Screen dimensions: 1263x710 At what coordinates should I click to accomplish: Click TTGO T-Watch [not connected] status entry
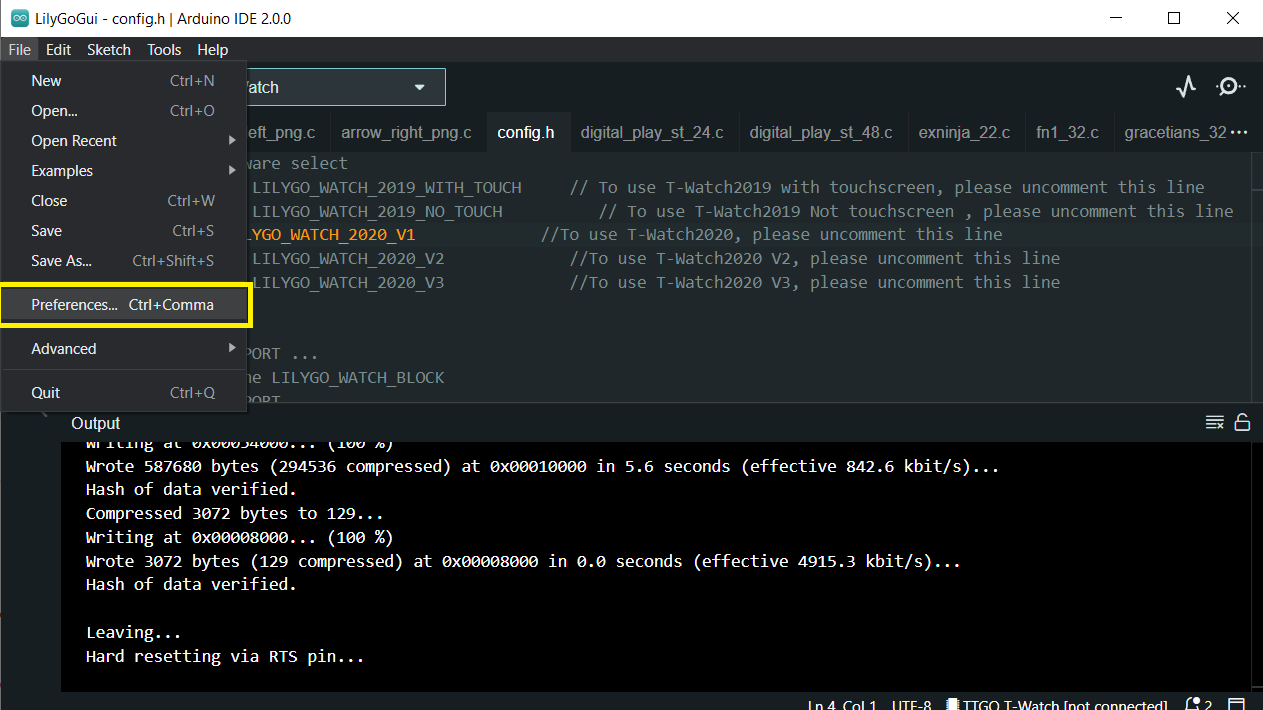tap(1057, 705)
